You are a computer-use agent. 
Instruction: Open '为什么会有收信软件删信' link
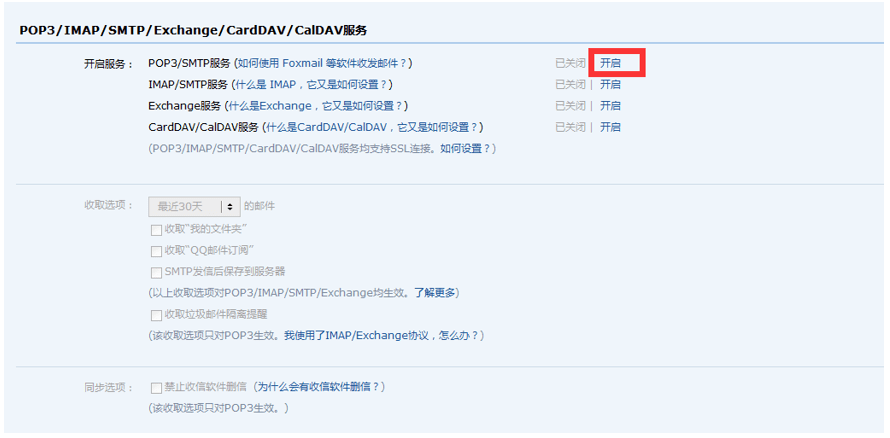click(x=318, y=387)
